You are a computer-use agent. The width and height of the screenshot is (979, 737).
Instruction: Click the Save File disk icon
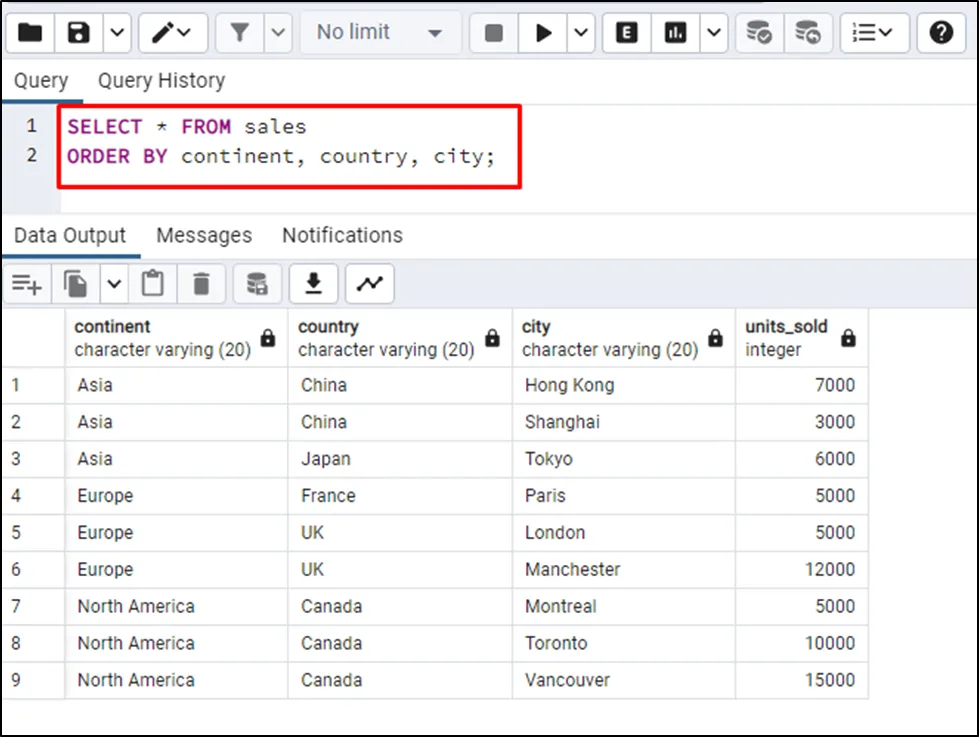79,33
